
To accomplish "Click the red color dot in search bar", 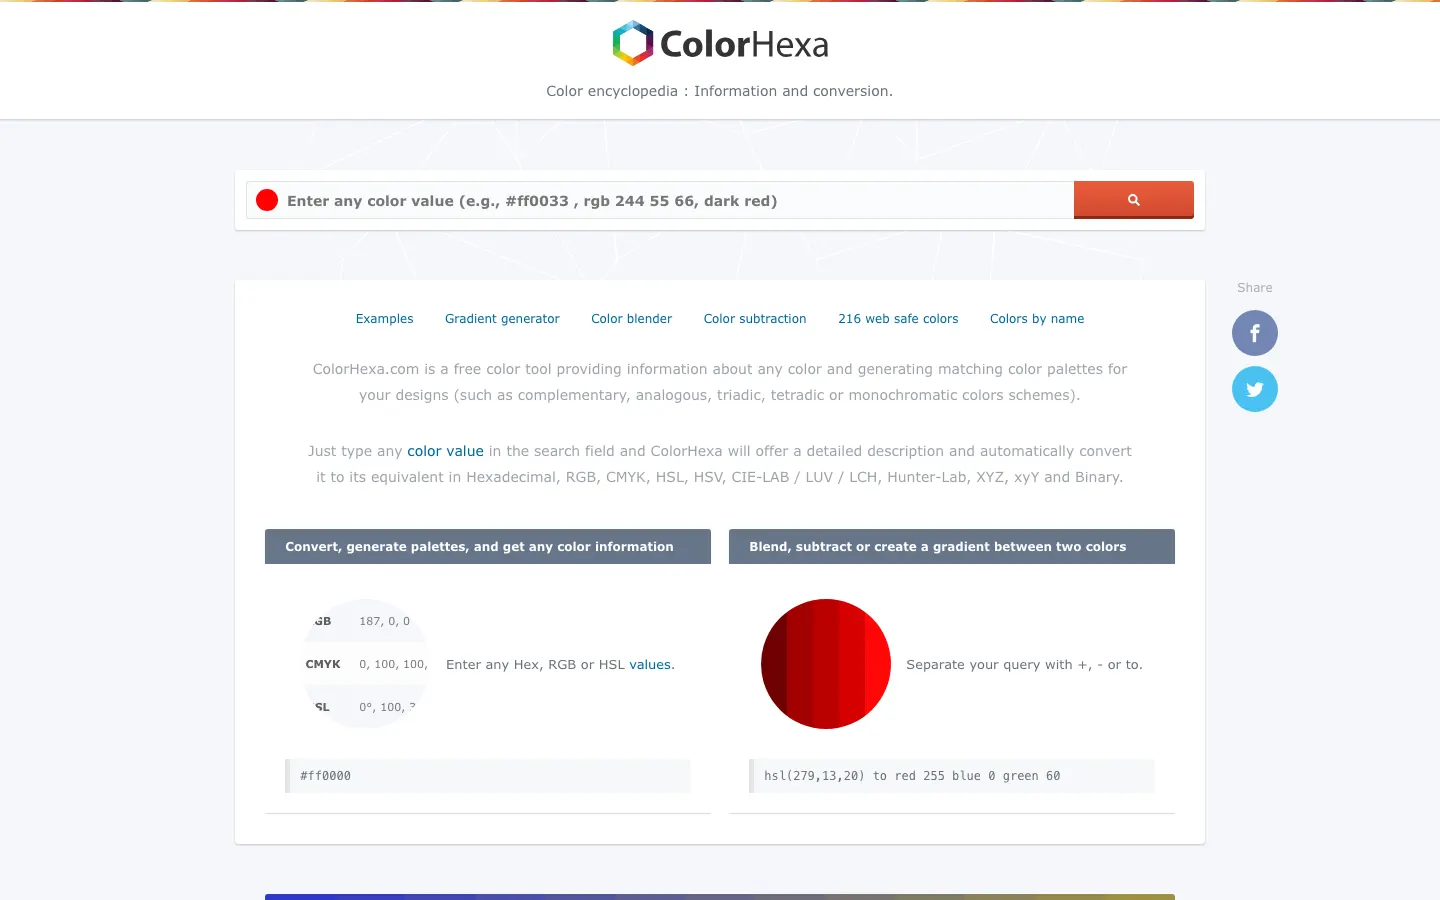I will pos(267,200).
